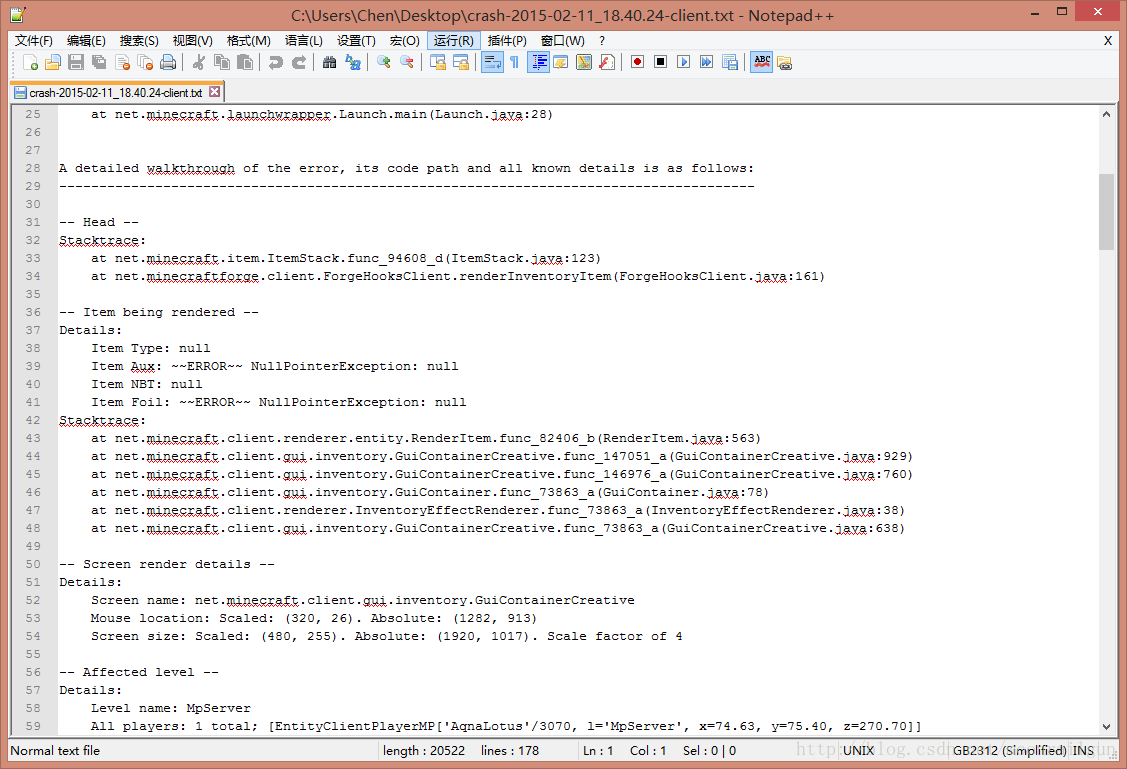Click 'Ln : 1' status bar field
Screen dimensions: 1127x769
tap(598, 750)
